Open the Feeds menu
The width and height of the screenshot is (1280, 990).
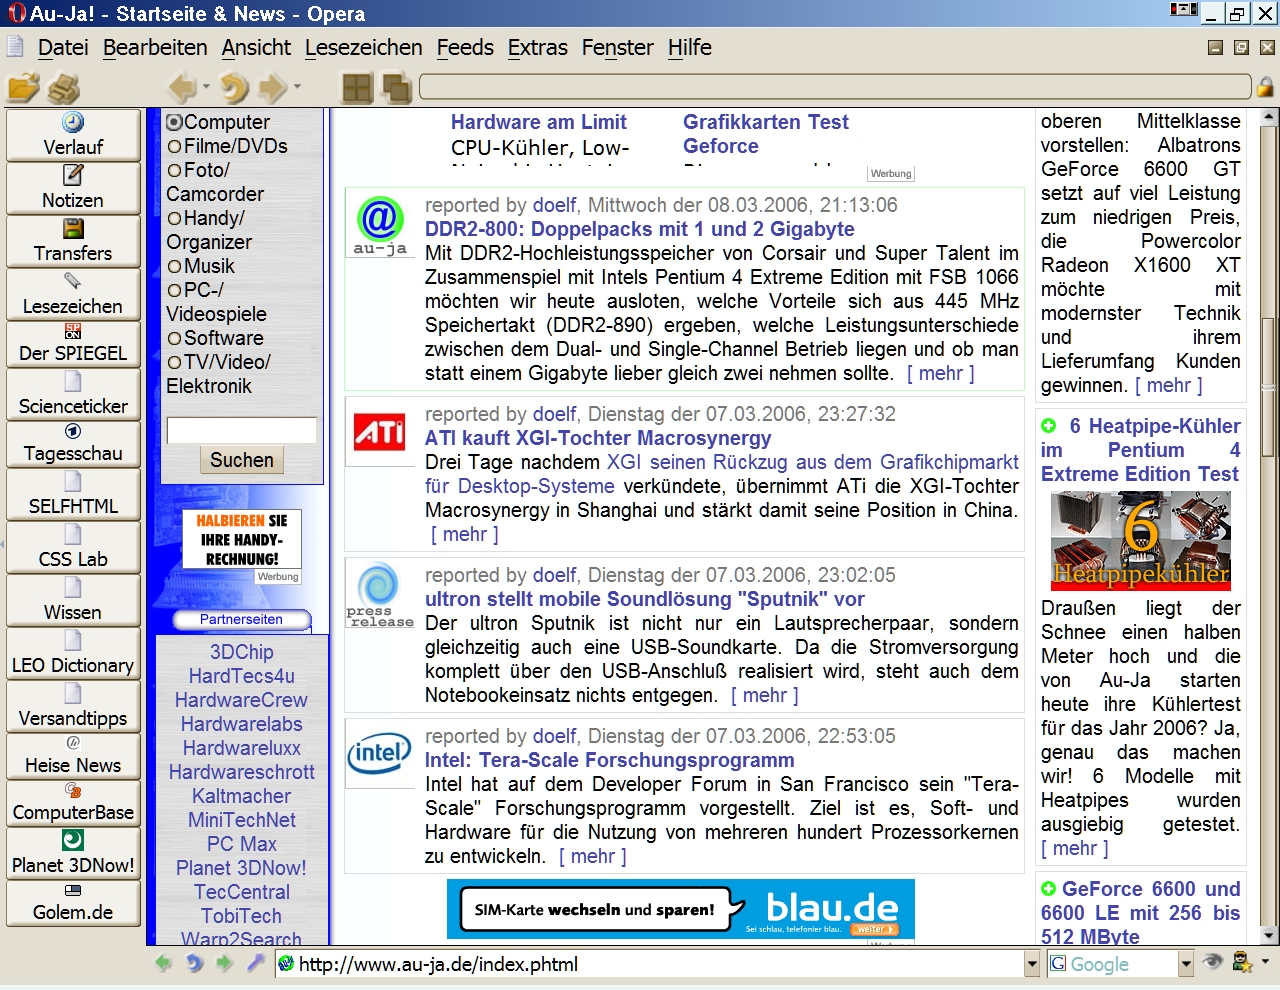point(465,47)
